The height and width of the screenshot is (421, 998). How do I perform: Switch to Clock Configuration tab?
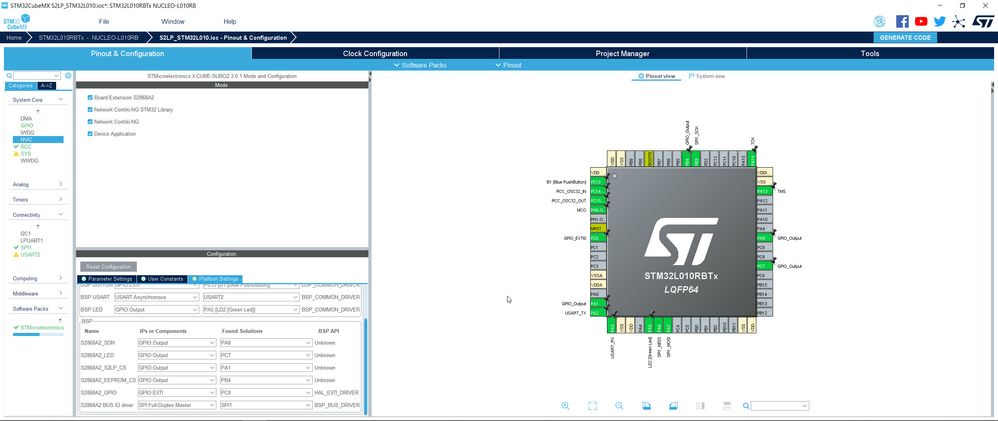[375, 54]
